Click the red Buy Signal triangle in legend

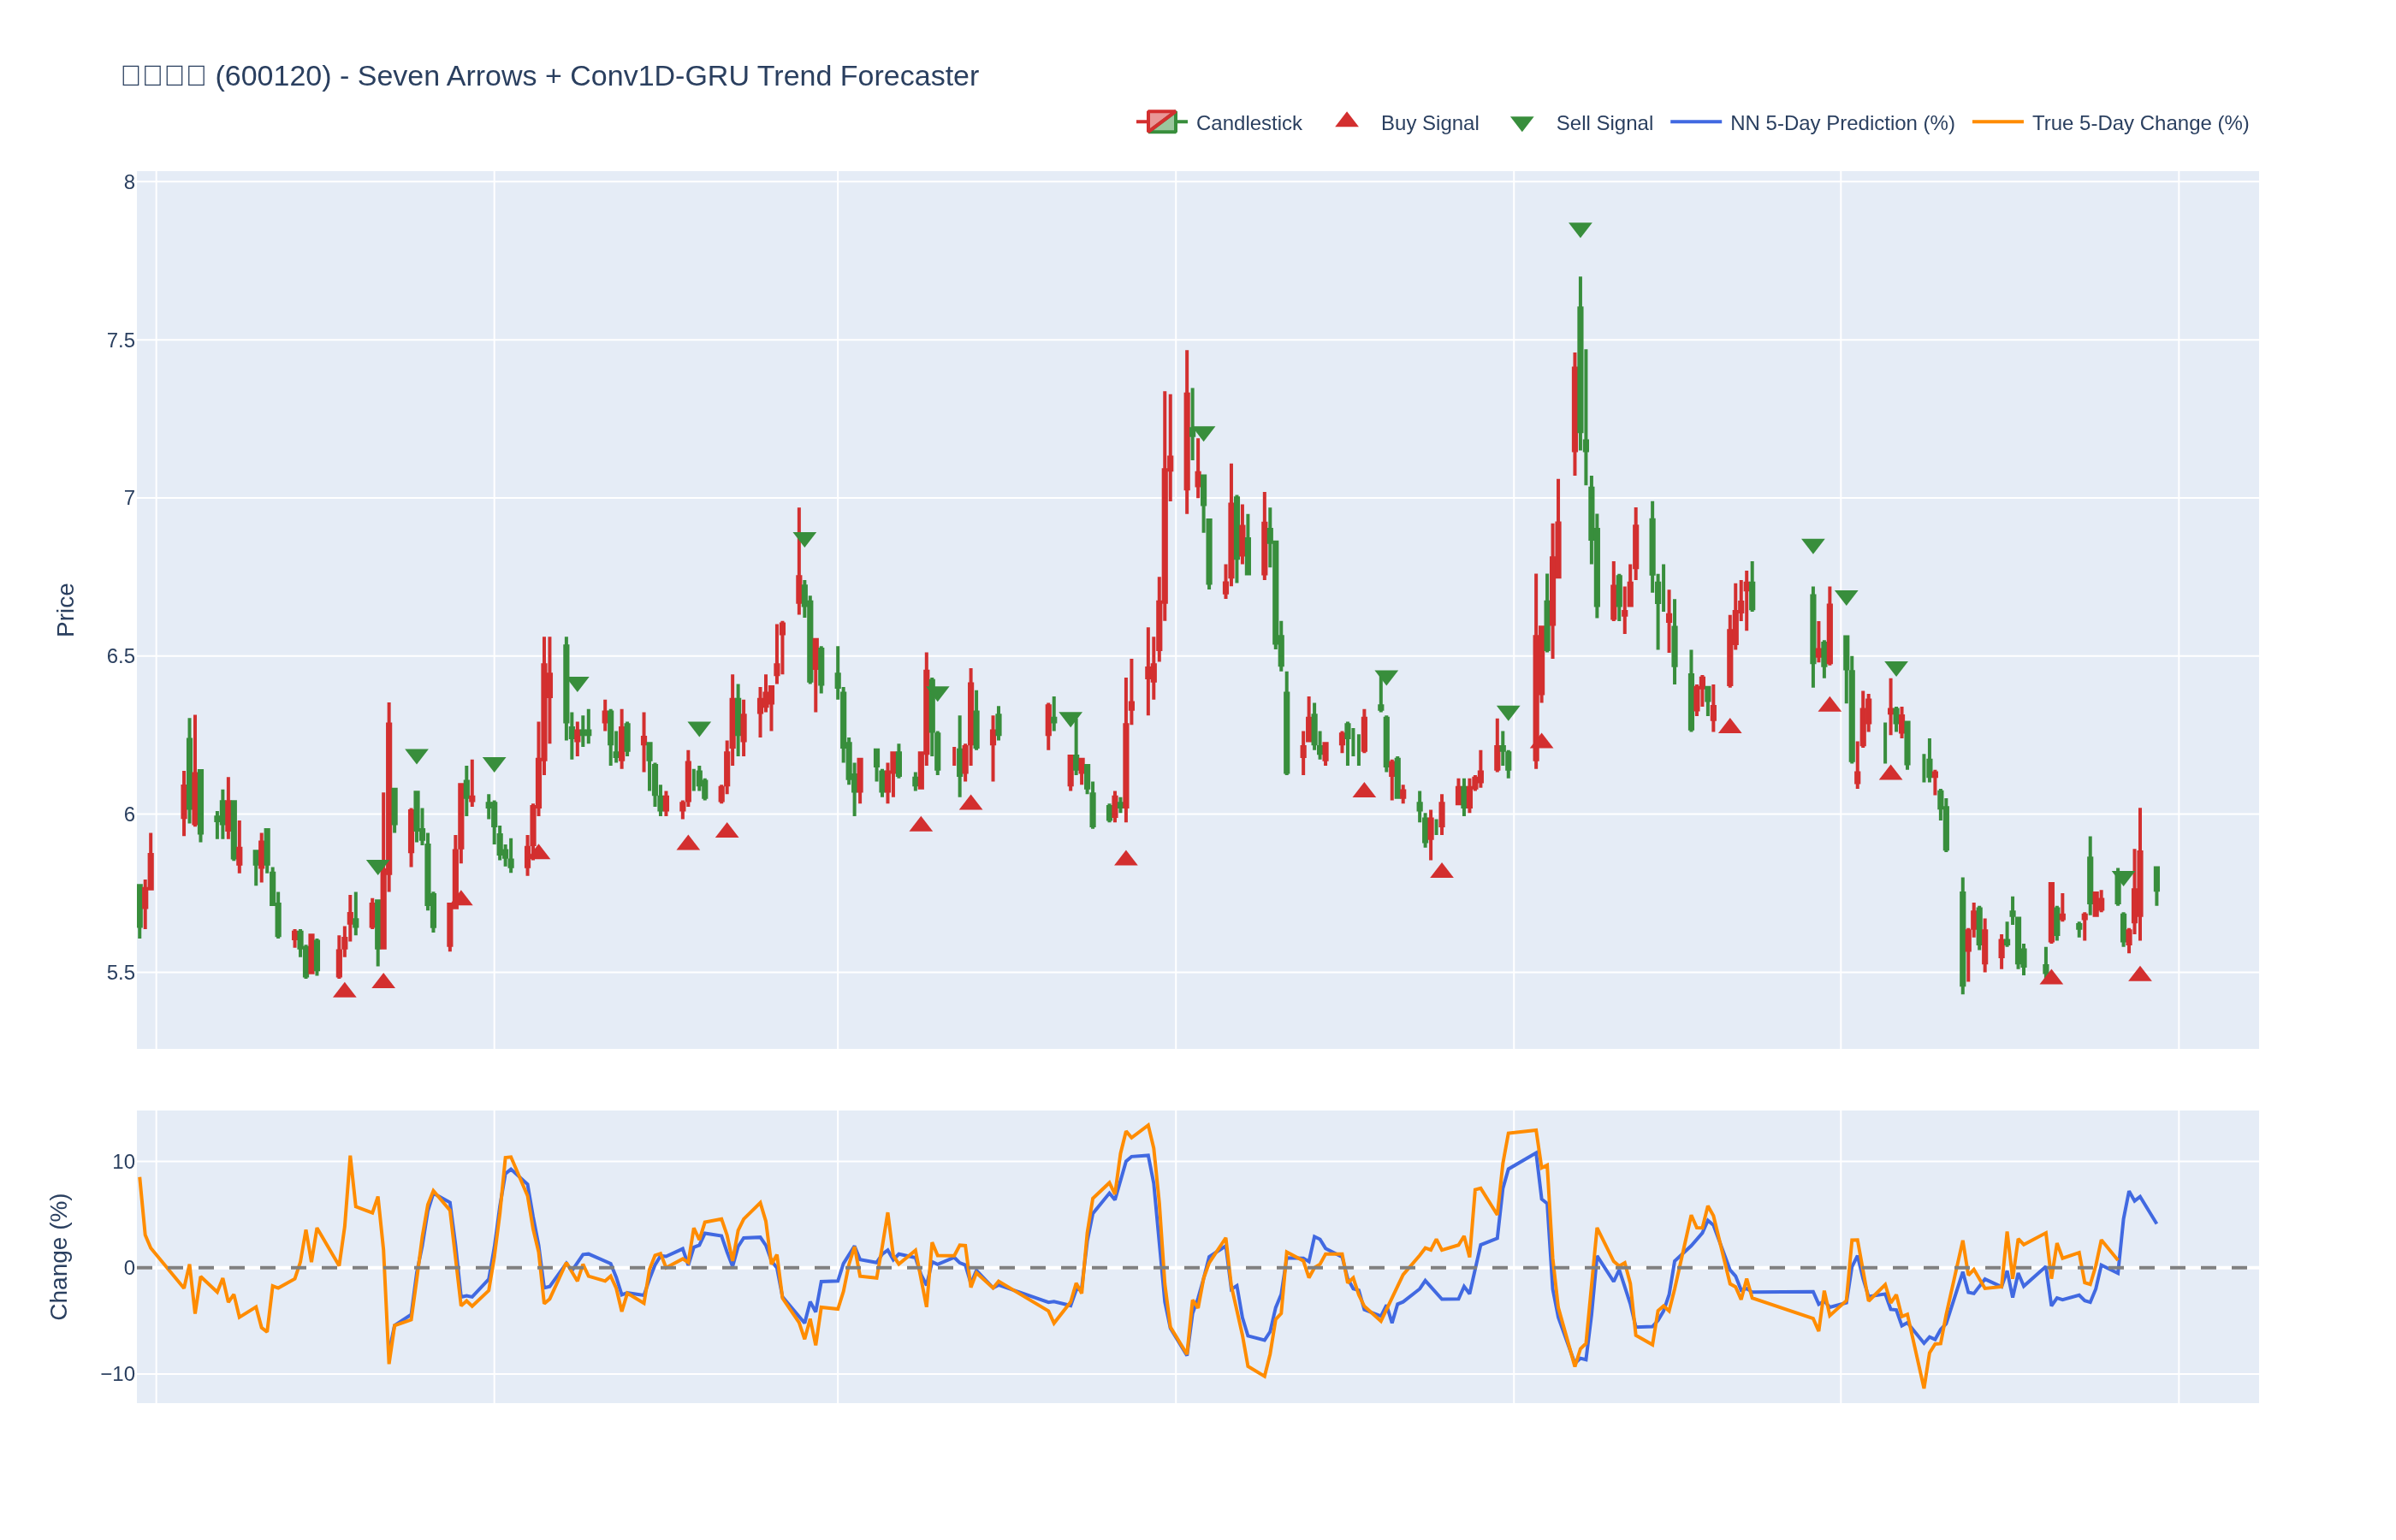point(1346,121)
